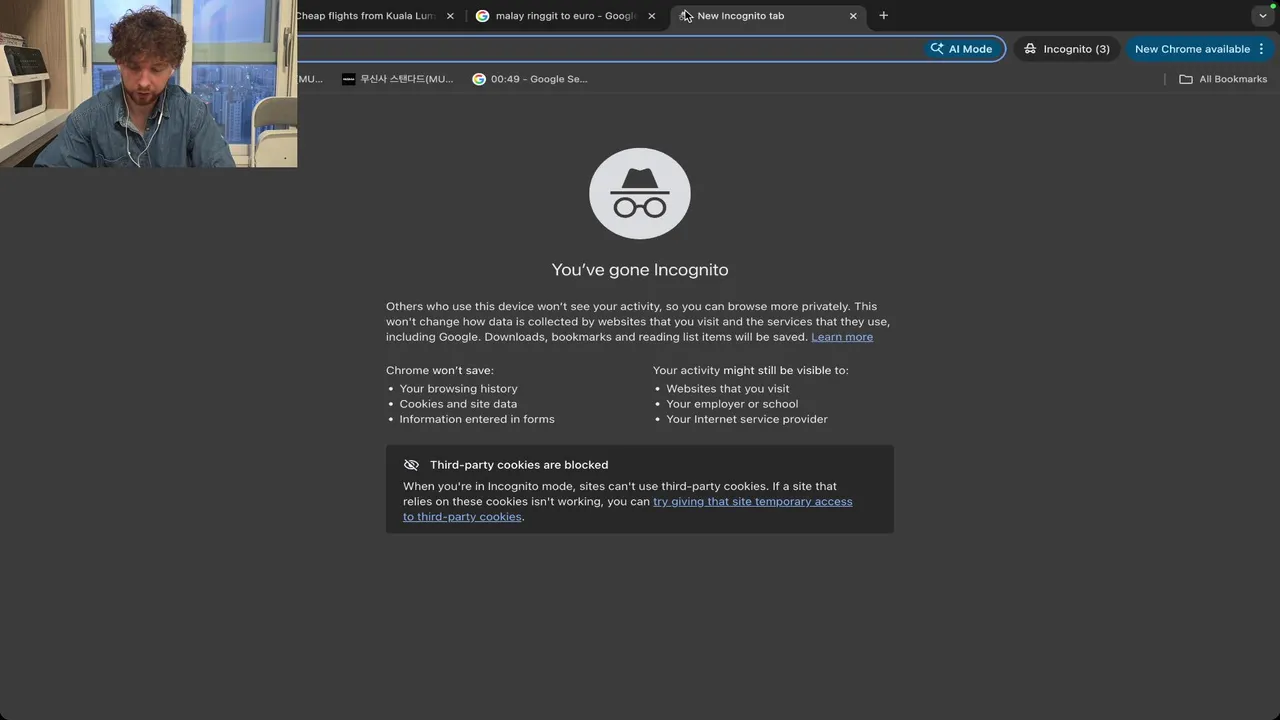This screenshot has width=1280, height=720.
Task: Switch to the Cheap flights from Kuala Lumpur tab
Action: click(365, 16)
